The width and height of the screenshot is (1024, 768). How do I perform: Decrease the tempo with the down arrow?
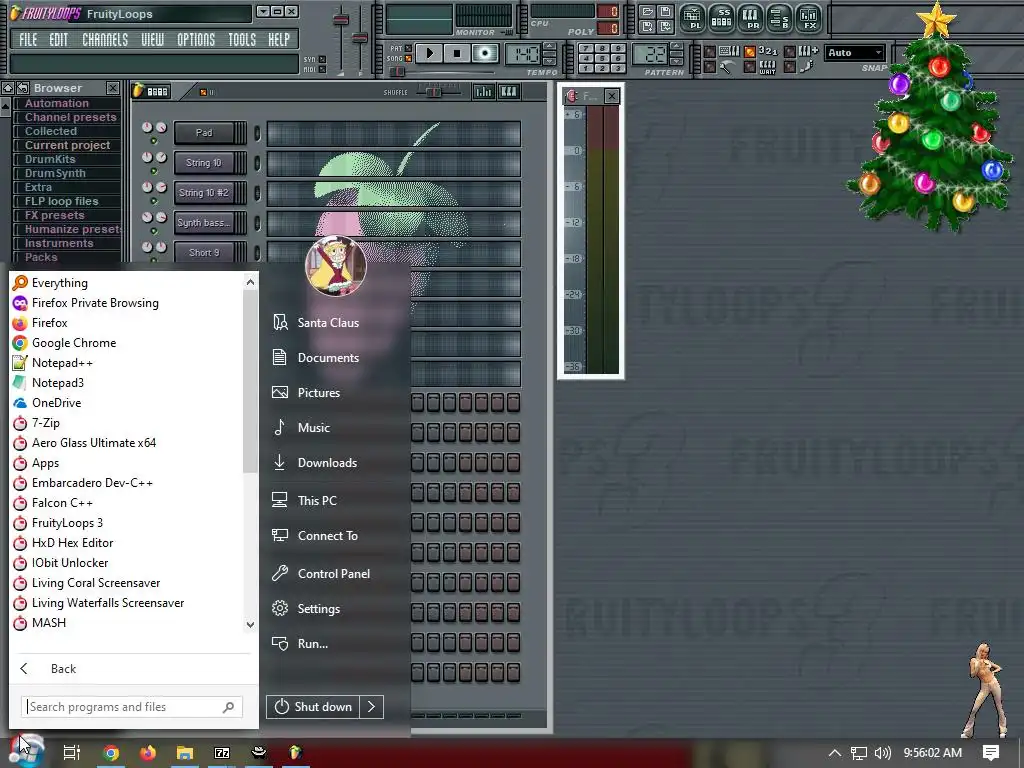[x=550, y=59]
